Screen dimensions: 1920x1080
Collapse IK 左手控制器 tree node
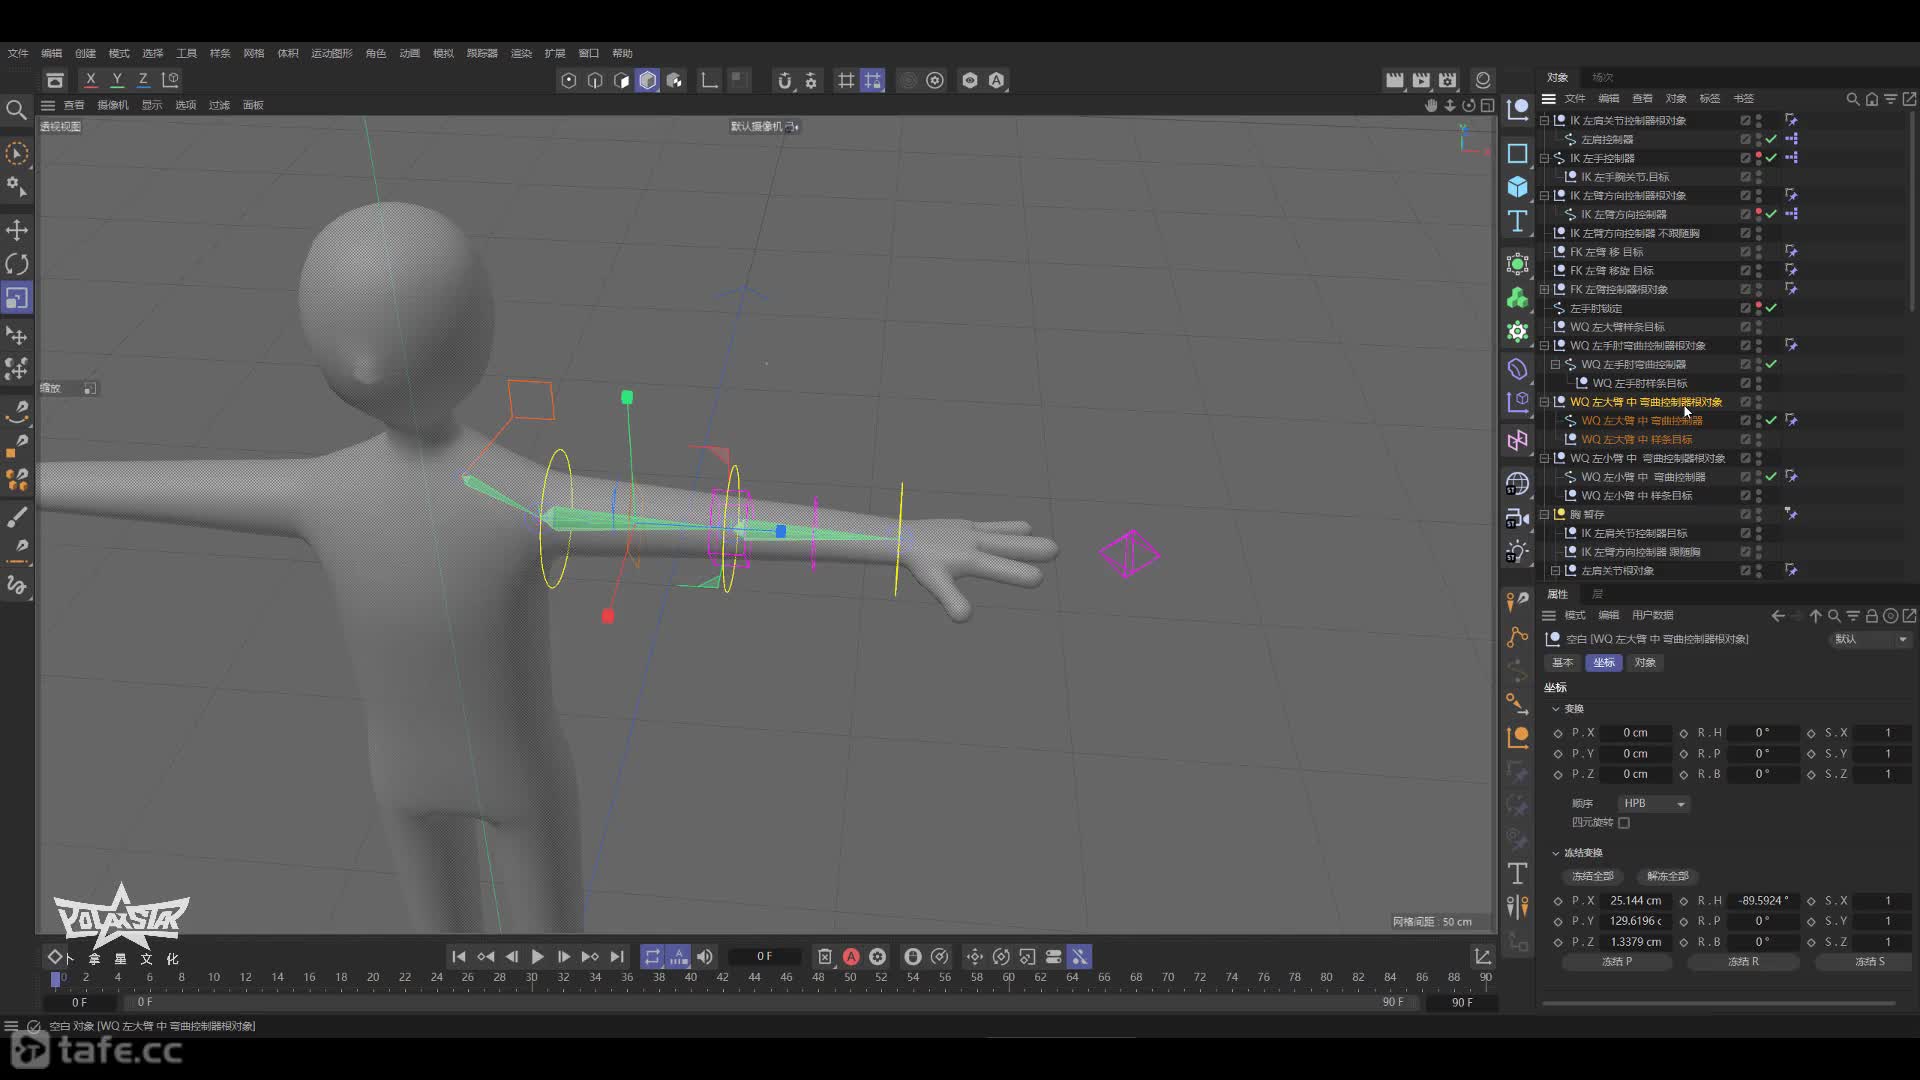(1545, 158)
